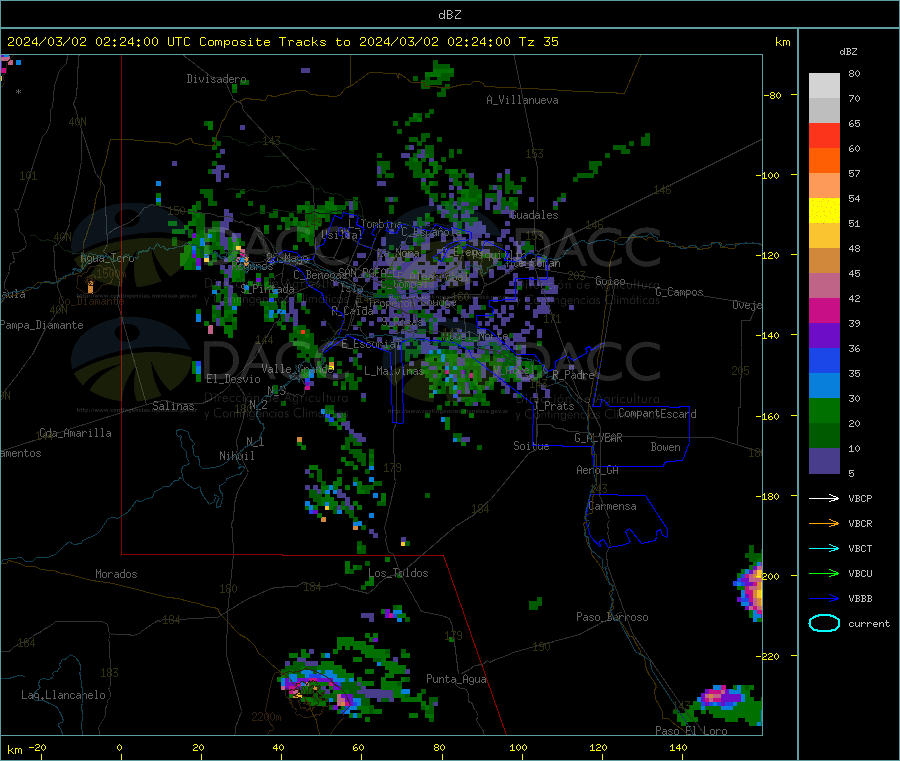Click the 'current' legend label
This screenshot has height=761, width=900.
869,623
